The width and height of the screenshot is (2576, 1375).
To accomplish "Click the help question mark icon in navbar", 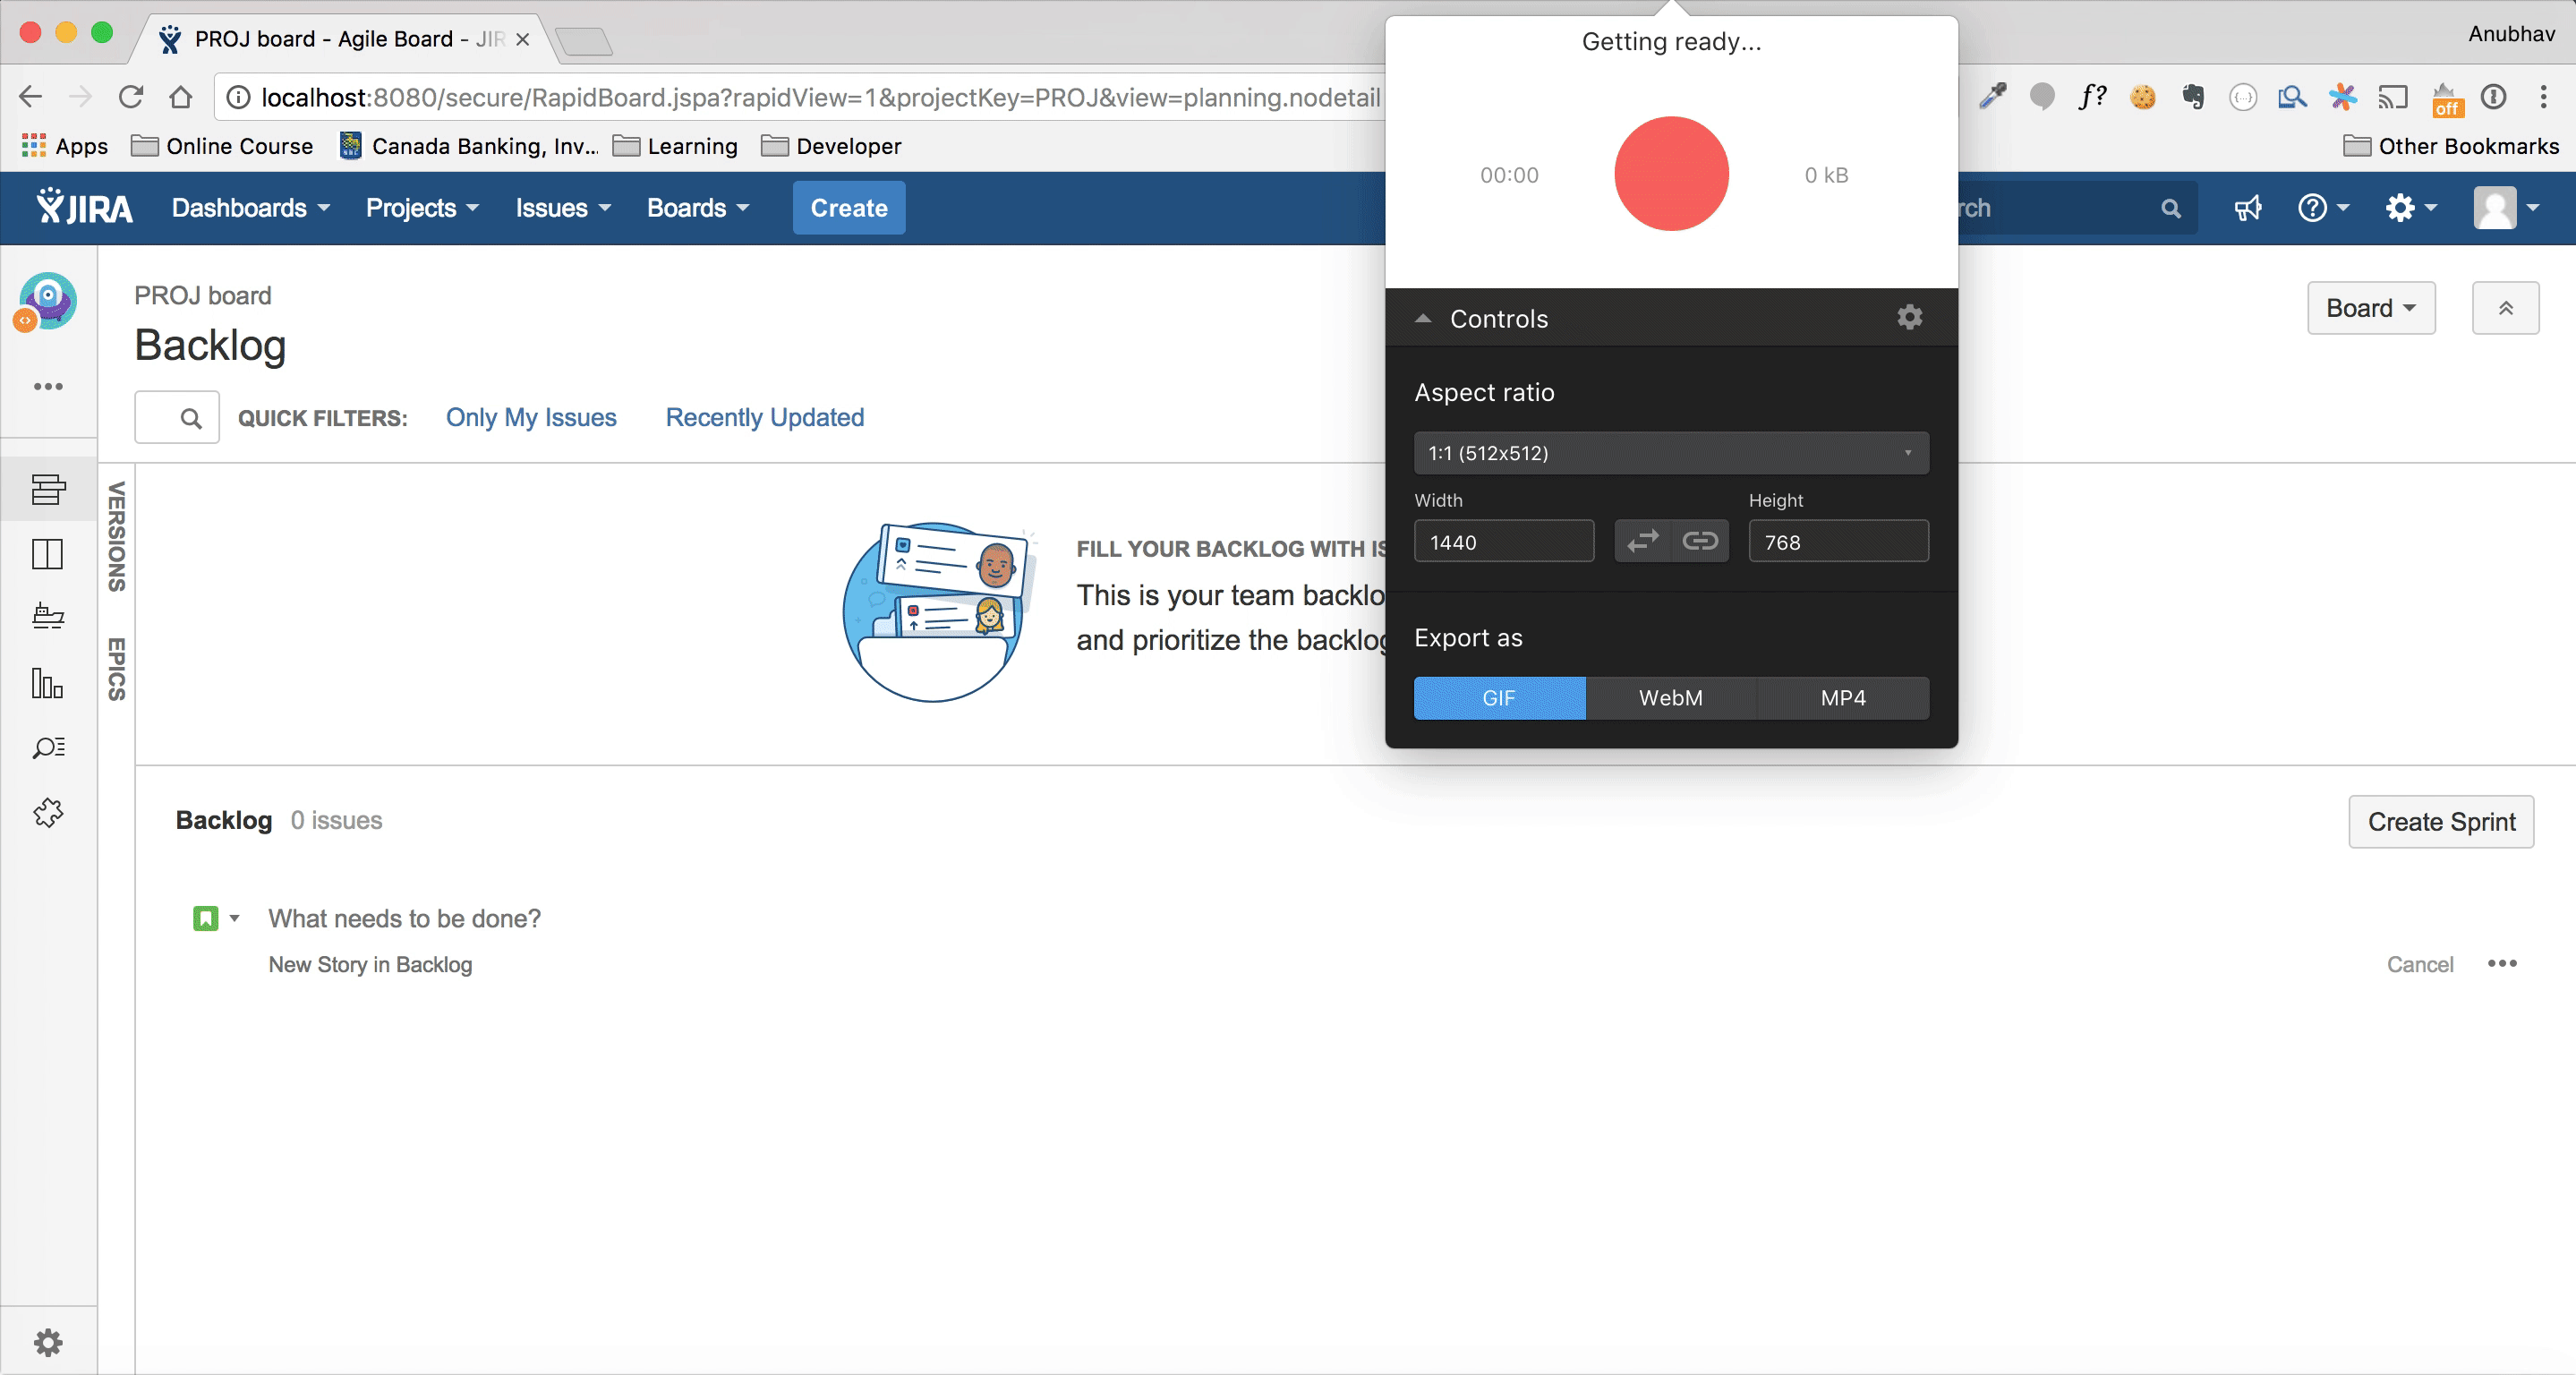I will (x=2314, y=208).
